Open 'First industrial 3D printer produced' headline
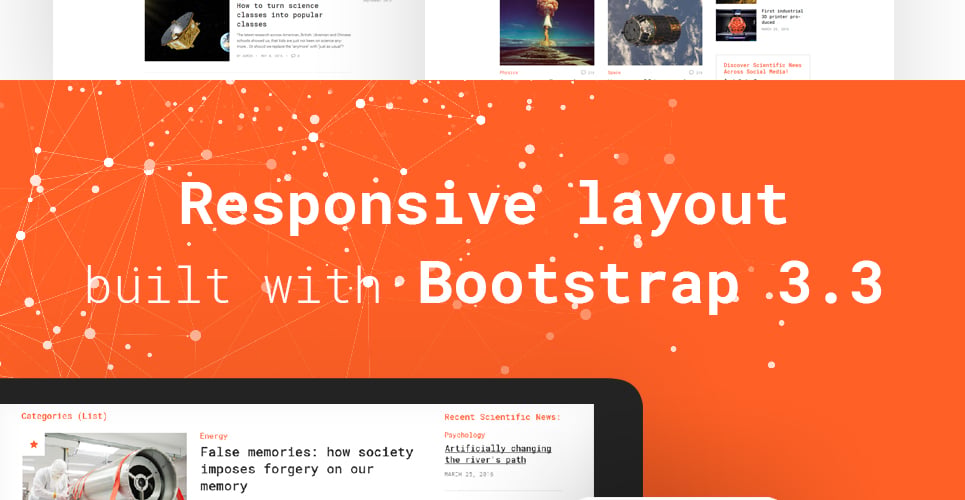The image size is (965, 500). pos(782,17)
